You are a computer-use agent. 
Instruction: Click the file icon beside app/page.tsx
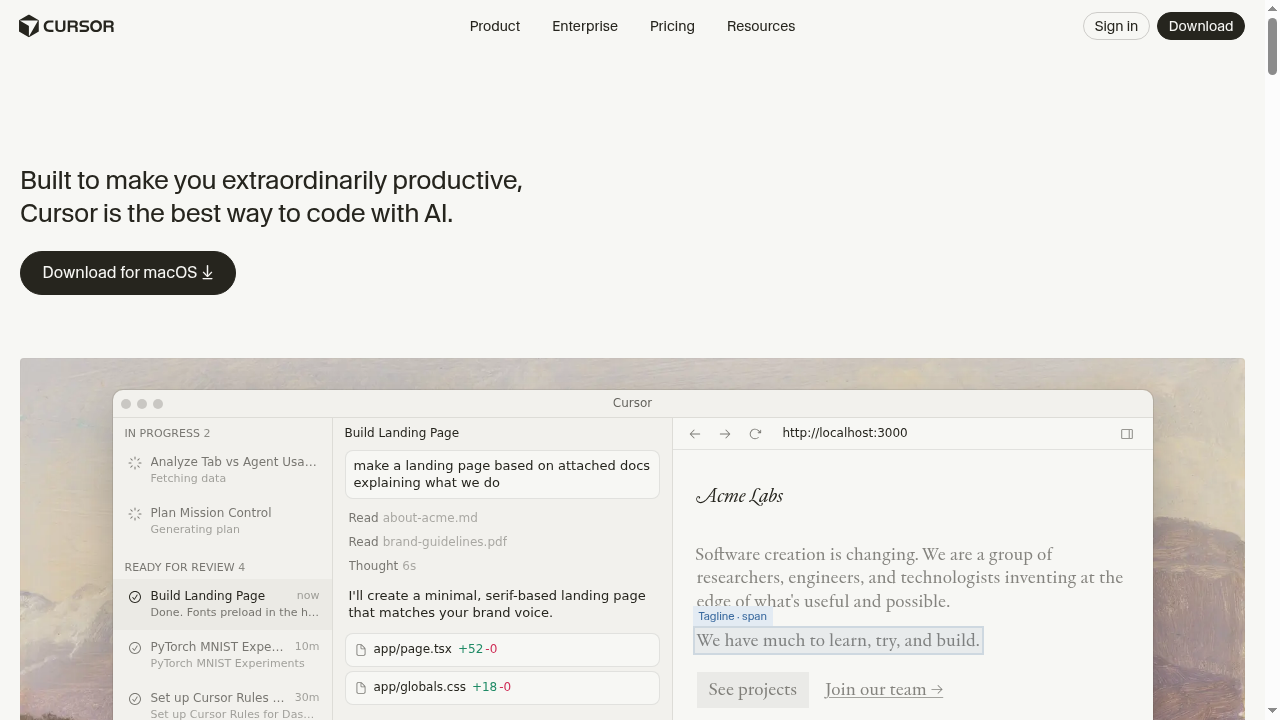[361, 649]
